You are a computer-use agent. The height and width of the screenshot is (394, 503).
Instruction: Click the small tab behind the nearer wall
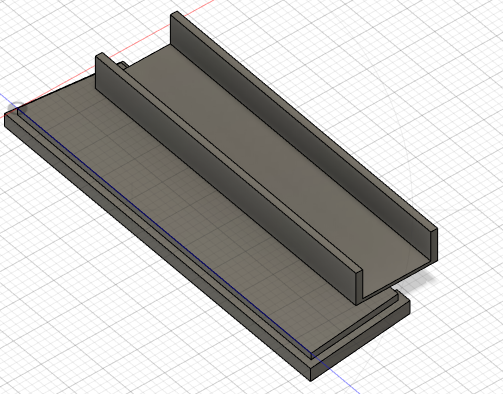click(123, 66)
